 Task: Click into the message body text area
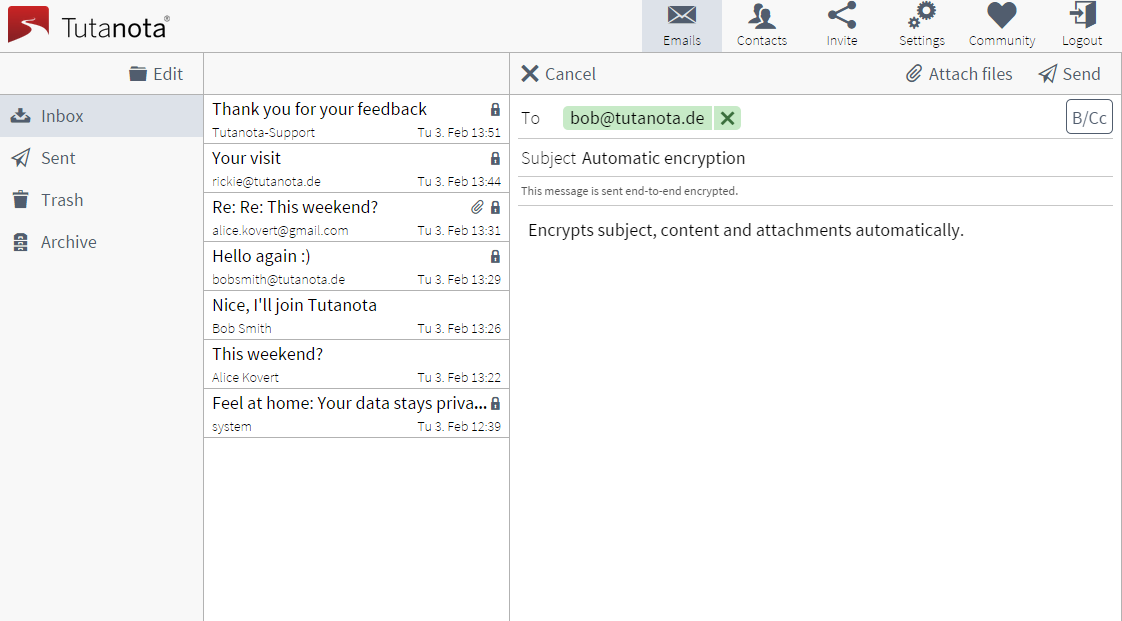[815, 400]
